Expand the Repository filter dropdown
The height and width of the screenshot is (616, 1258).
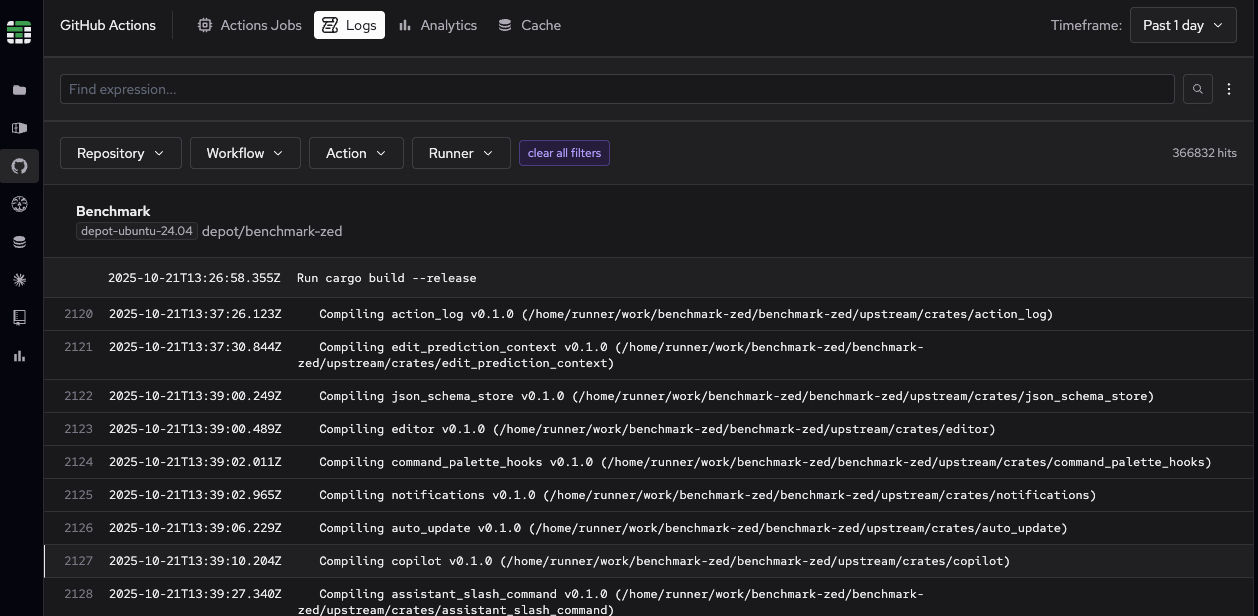click(x=120, y=153)
